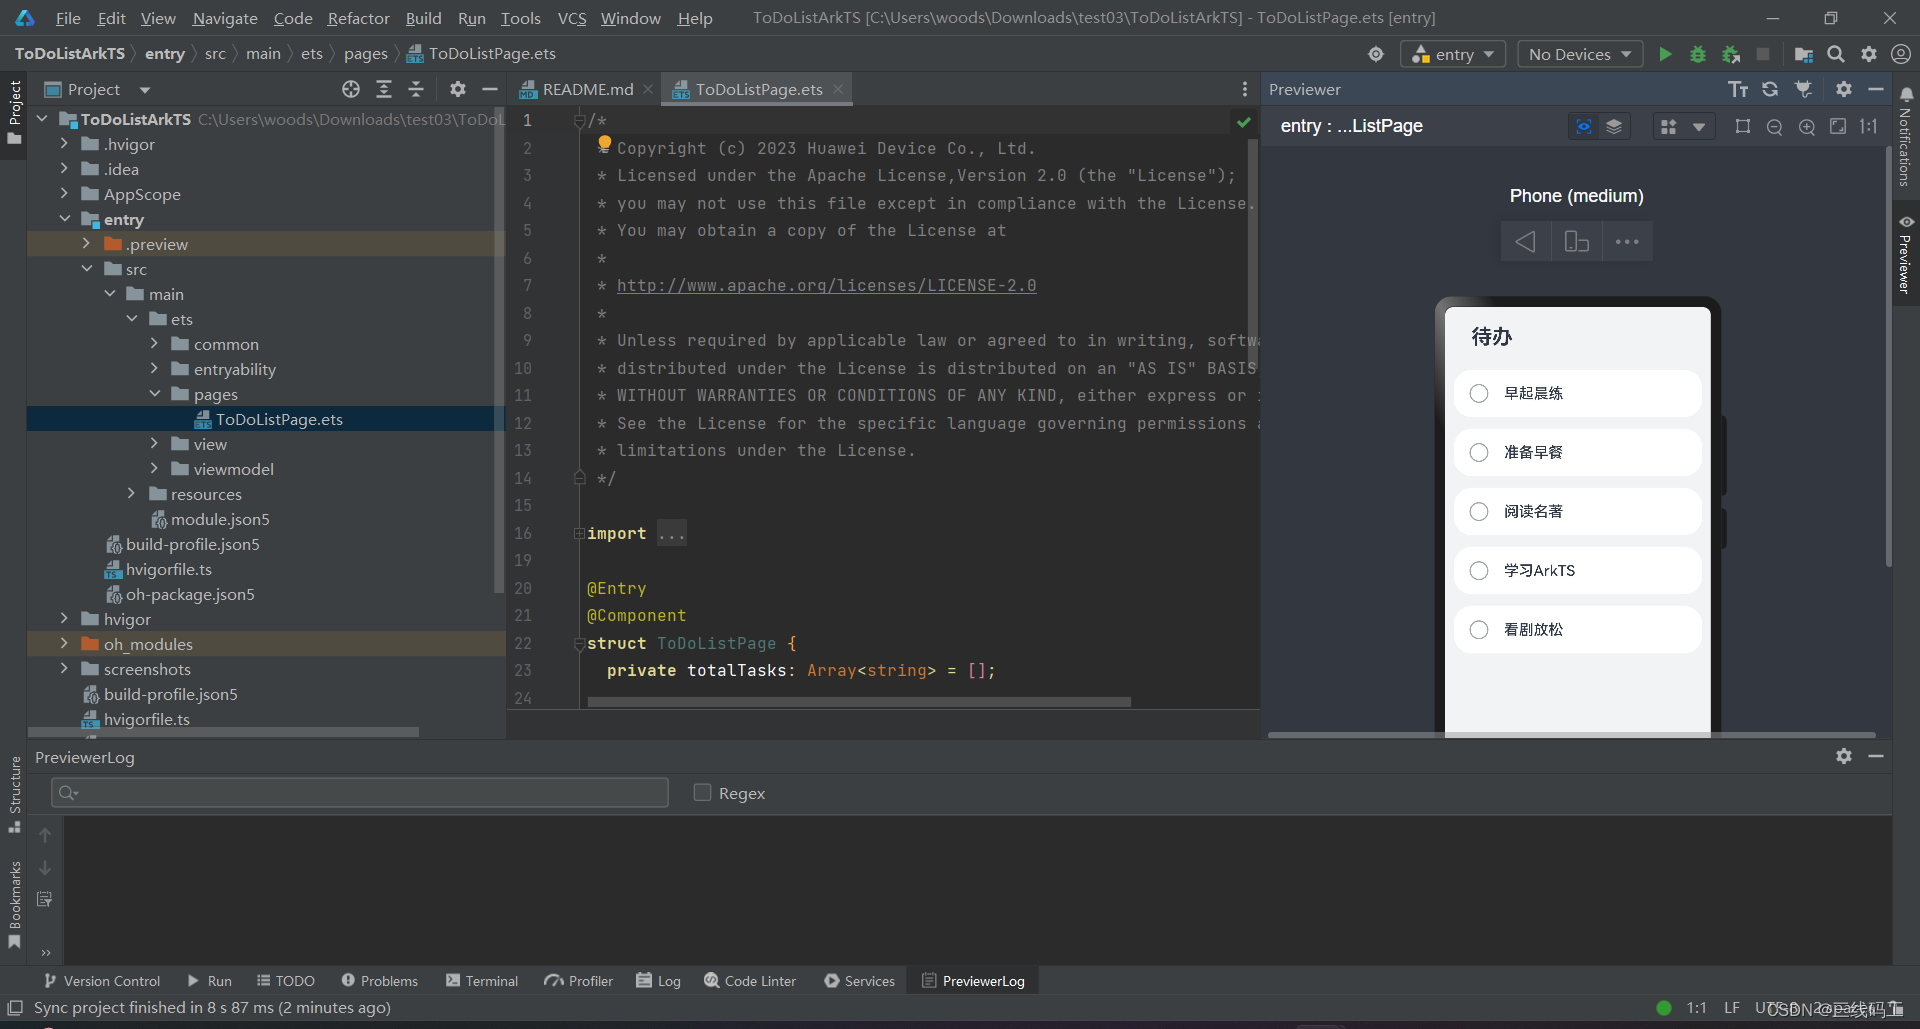
Task: Open the preview multi-device grid dropdown arrow
Action: point(1699,127)
